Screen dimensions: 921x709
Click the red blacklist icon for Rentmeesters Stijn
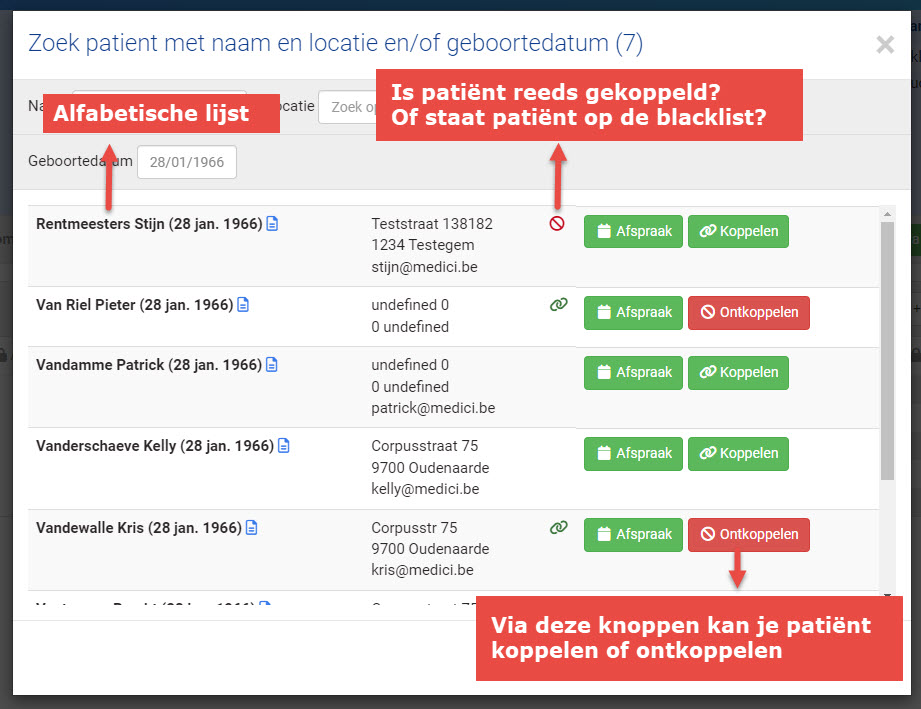557,224
